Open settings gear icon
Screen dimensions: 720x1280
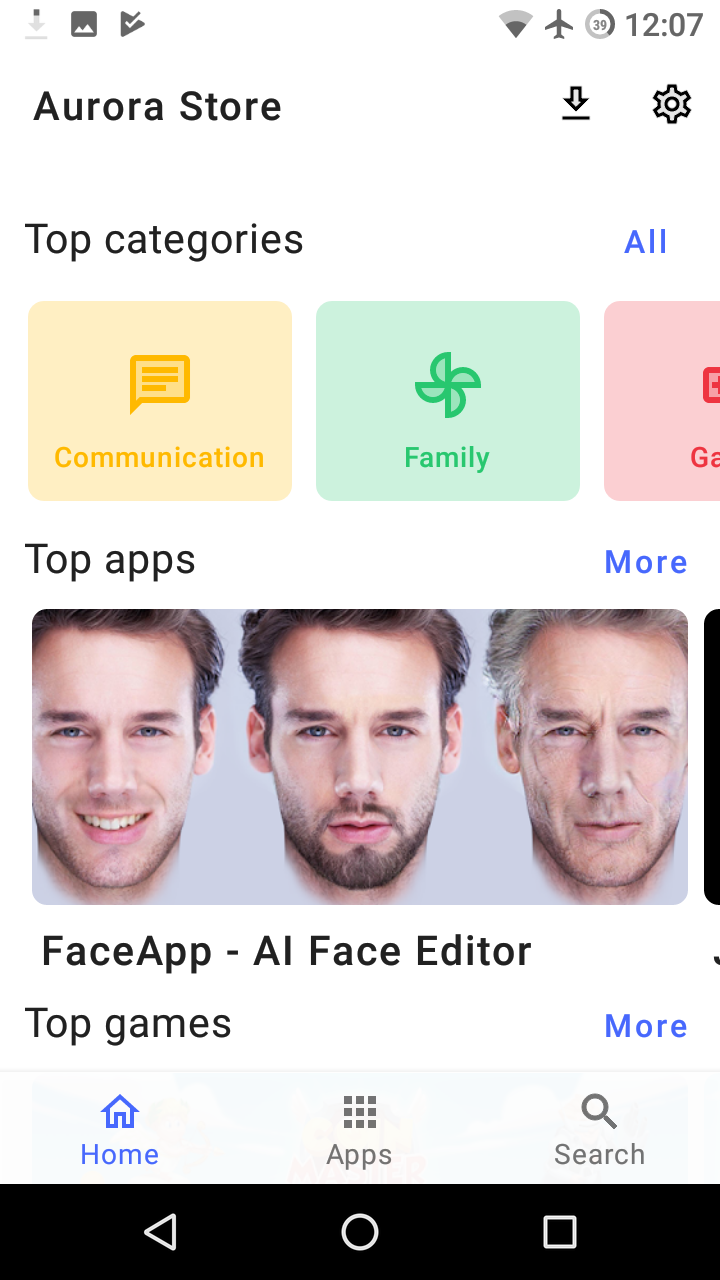click(x=672, y=105)
